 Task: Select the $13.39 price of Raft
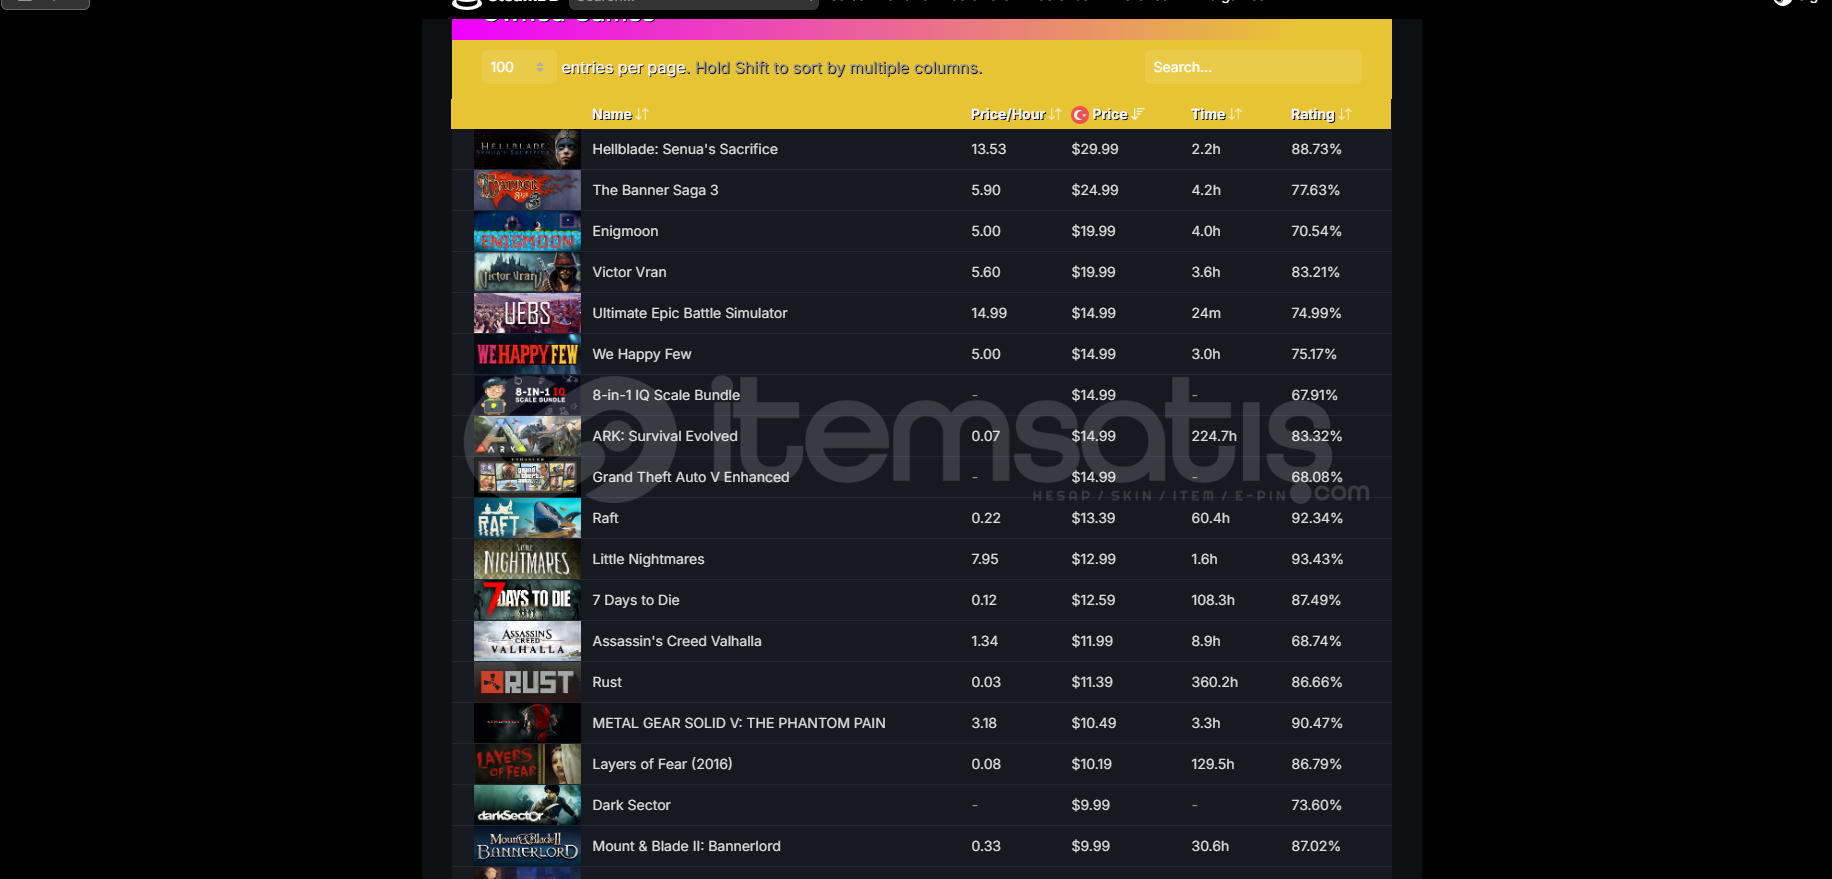click(x=1093, y=518)
